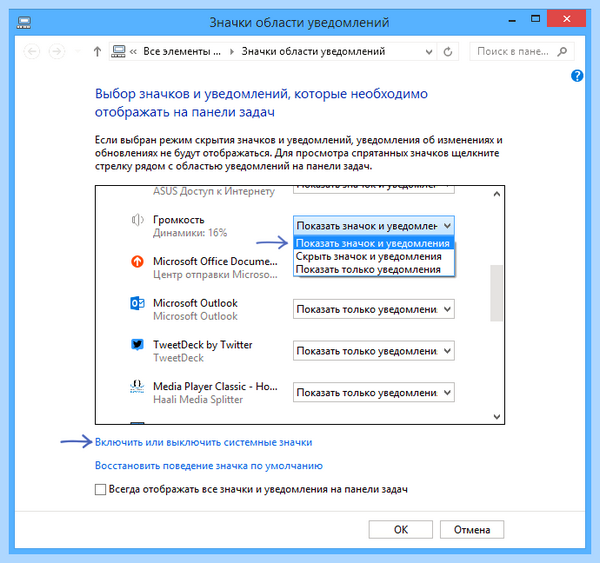Select 'Показать только уведомления' option

[x=373, y=269]
